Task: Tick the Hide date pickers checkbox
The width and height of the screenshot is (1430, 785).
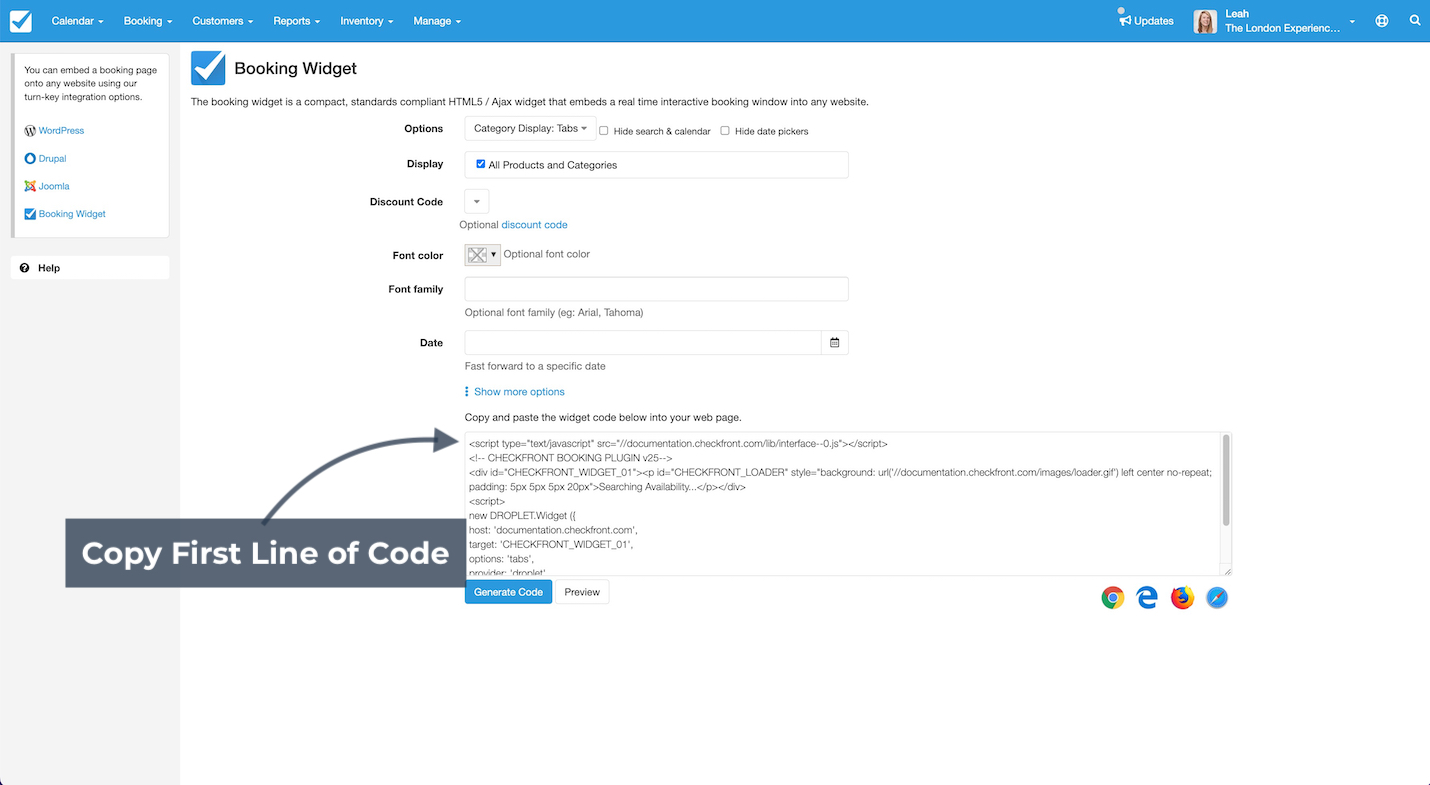Action: tap(725, 131)
